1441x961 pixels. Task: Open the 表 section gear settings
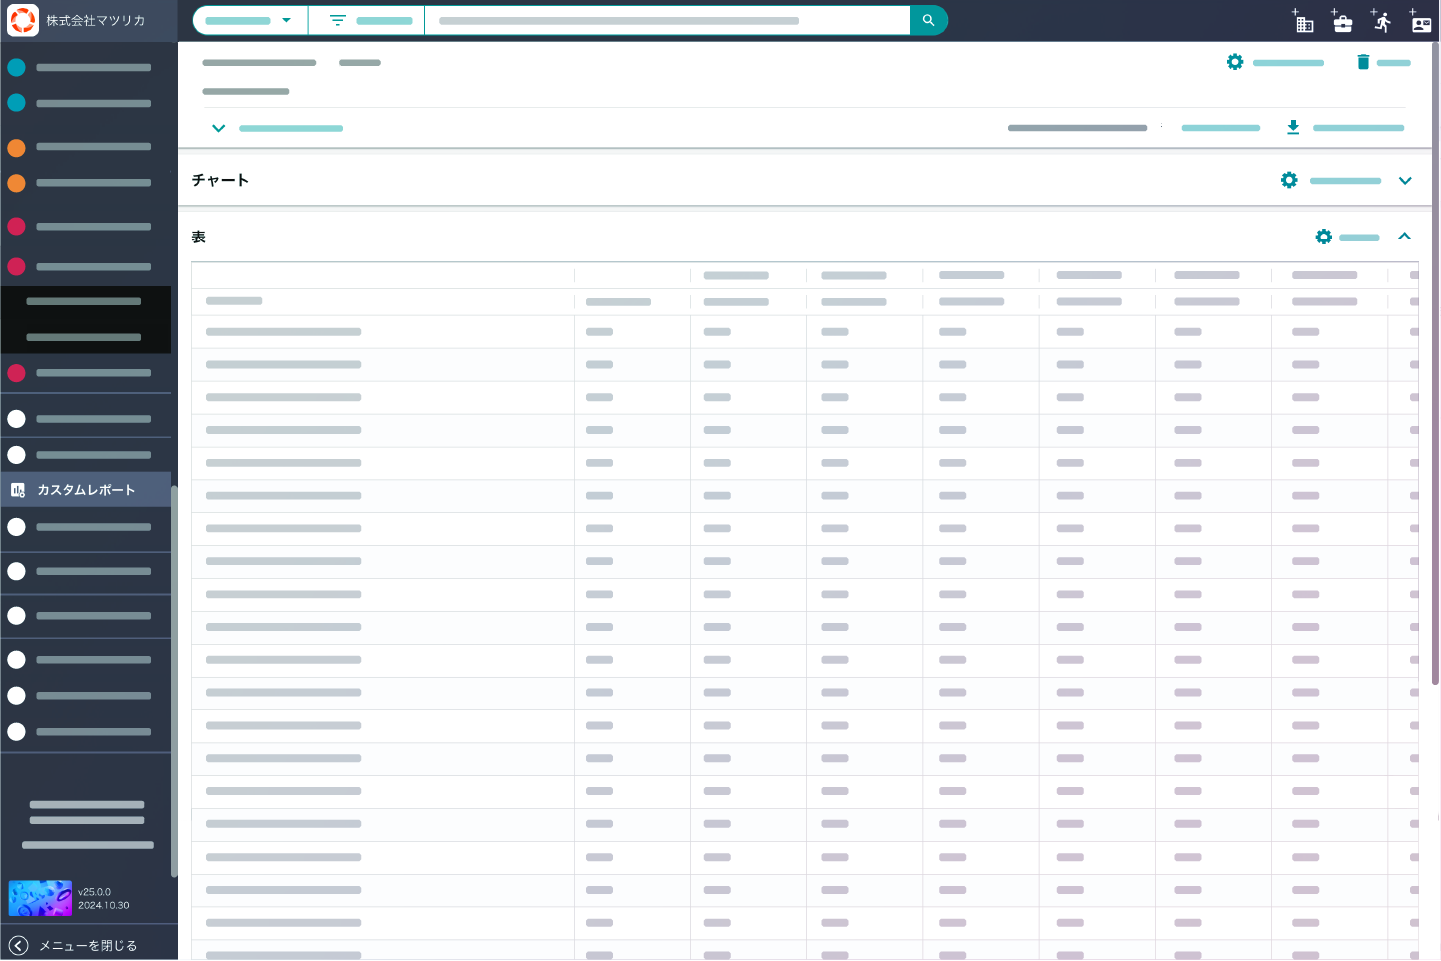pos(1323,237)
